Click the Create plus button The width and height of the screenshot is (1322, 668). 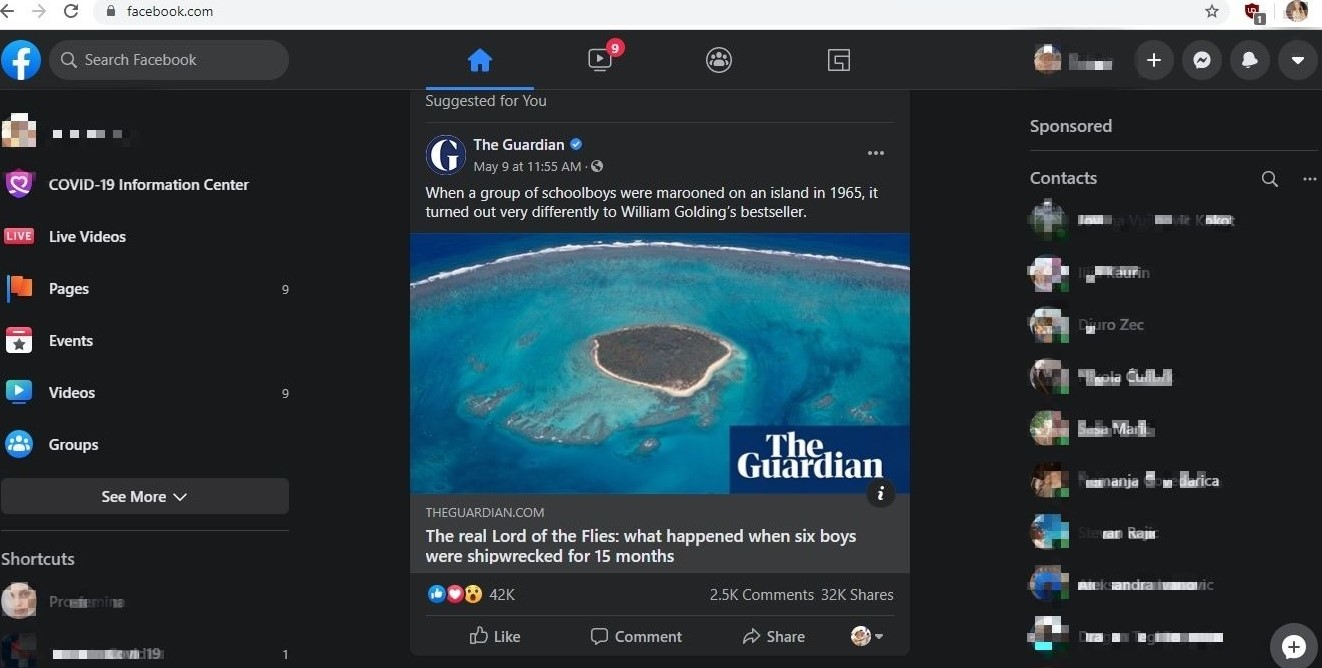[x=1154, y=60]
